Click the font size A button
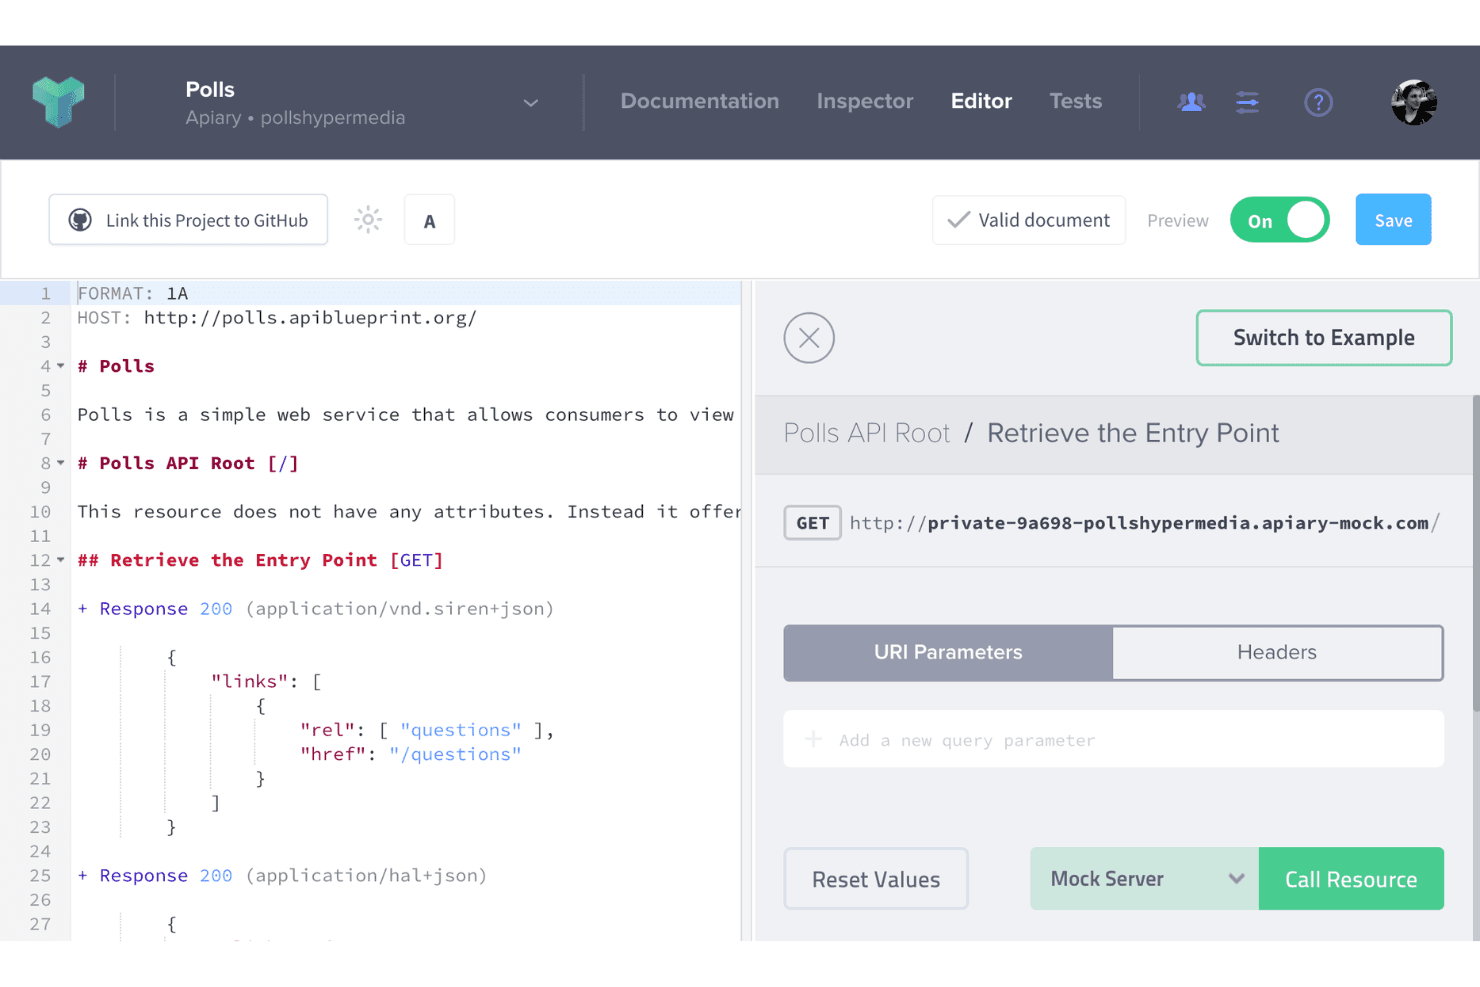The height and width of the screenshot is (987, 1480). 429,220
